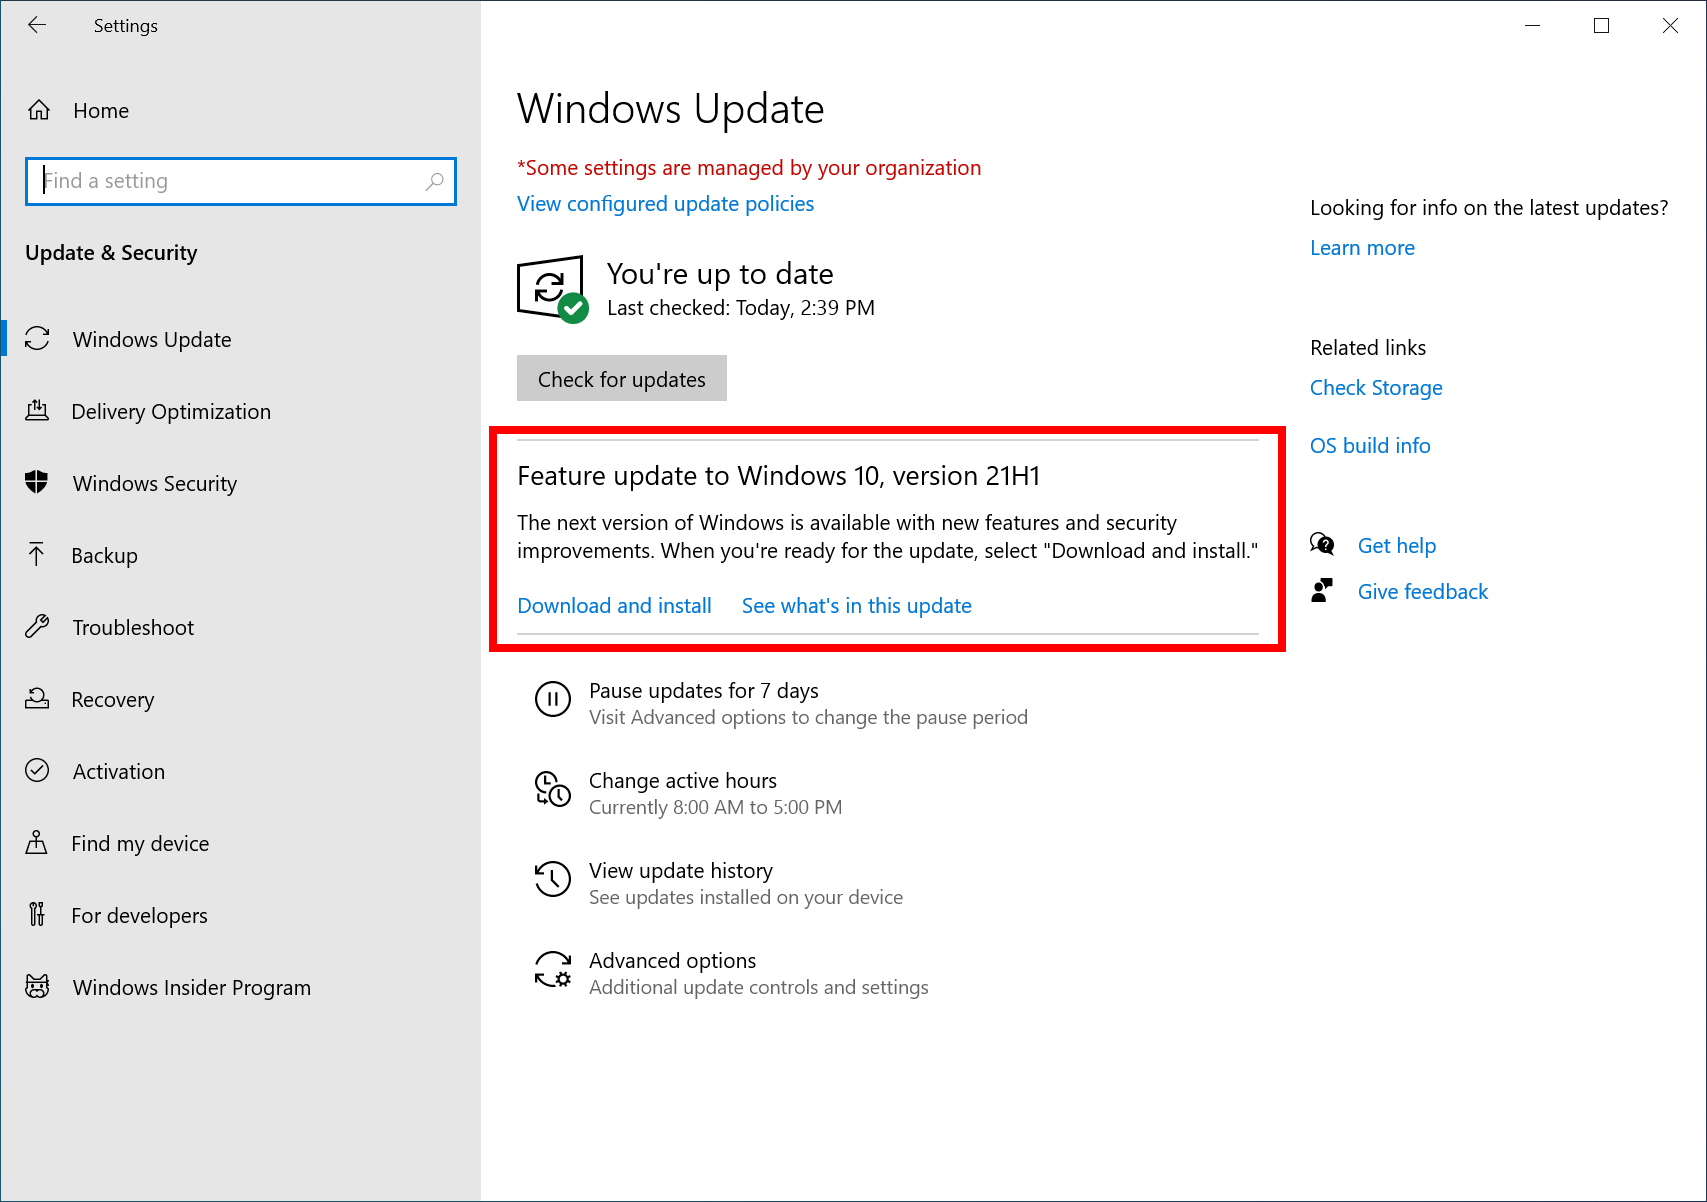
Task: Select the Backup icon in sidebar
Action: point(37,555)
